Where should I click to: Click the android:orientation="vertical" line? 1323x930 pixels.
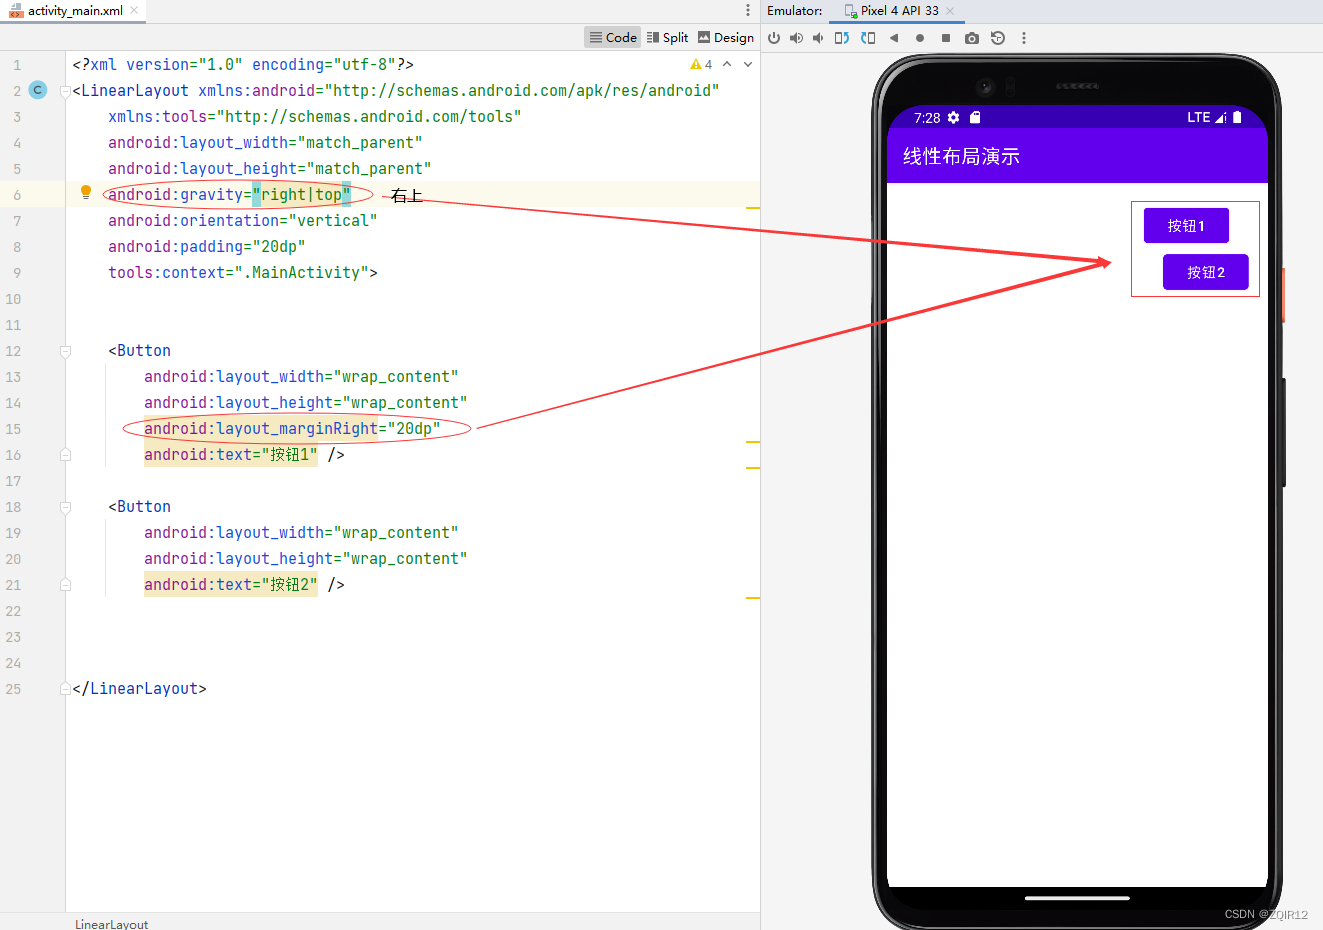click(243, 221)
